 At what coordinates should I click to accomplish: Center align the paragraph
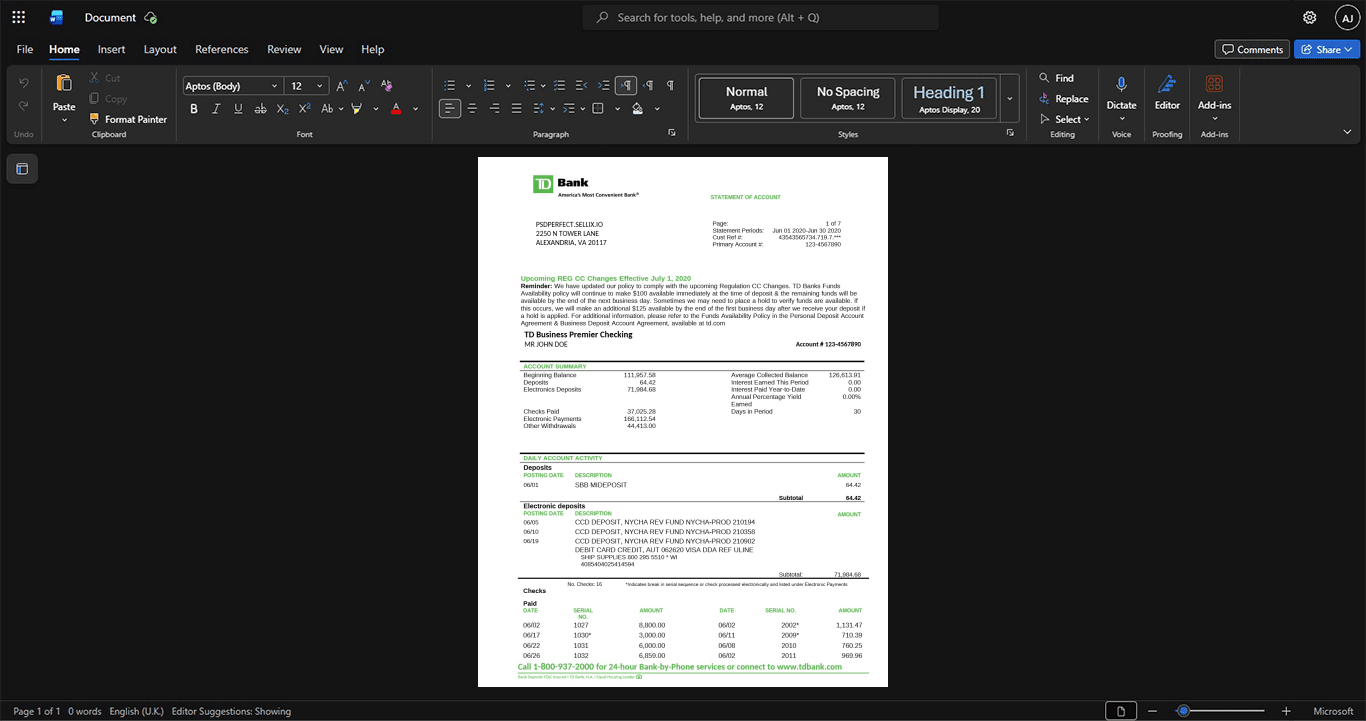472,108
